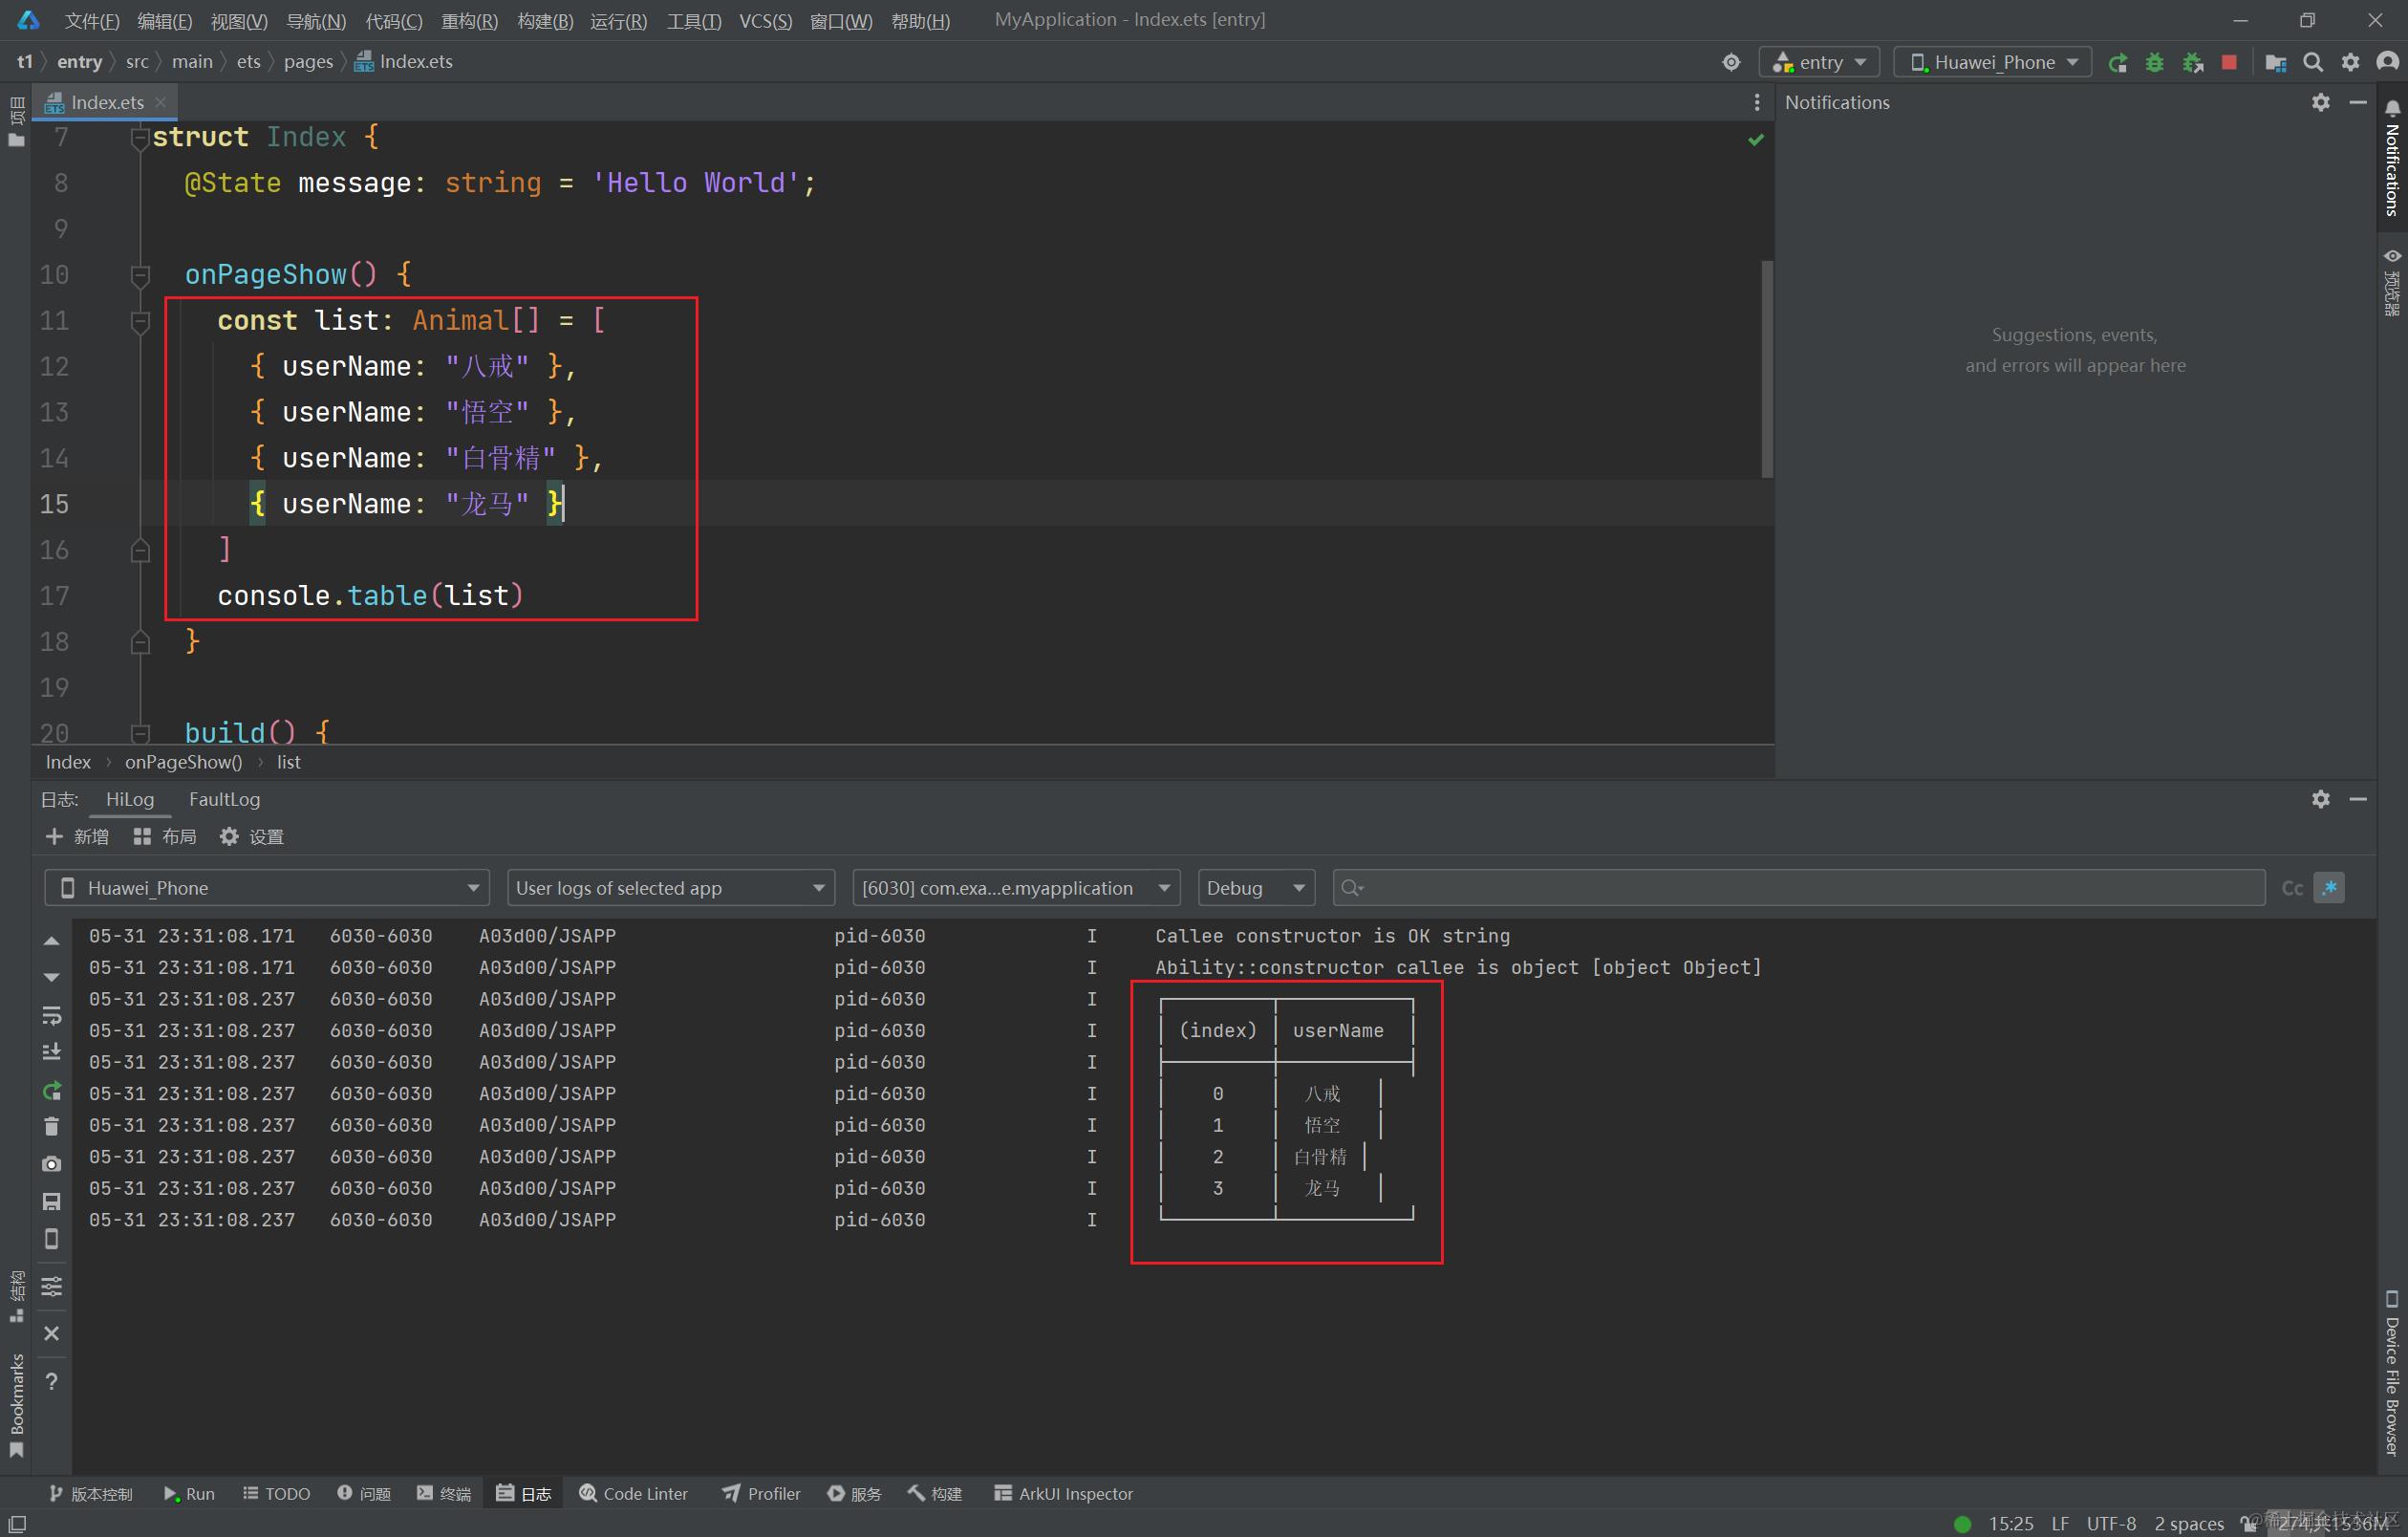
Task: Open the 构建(B) menu
Action: click(545, 21)
